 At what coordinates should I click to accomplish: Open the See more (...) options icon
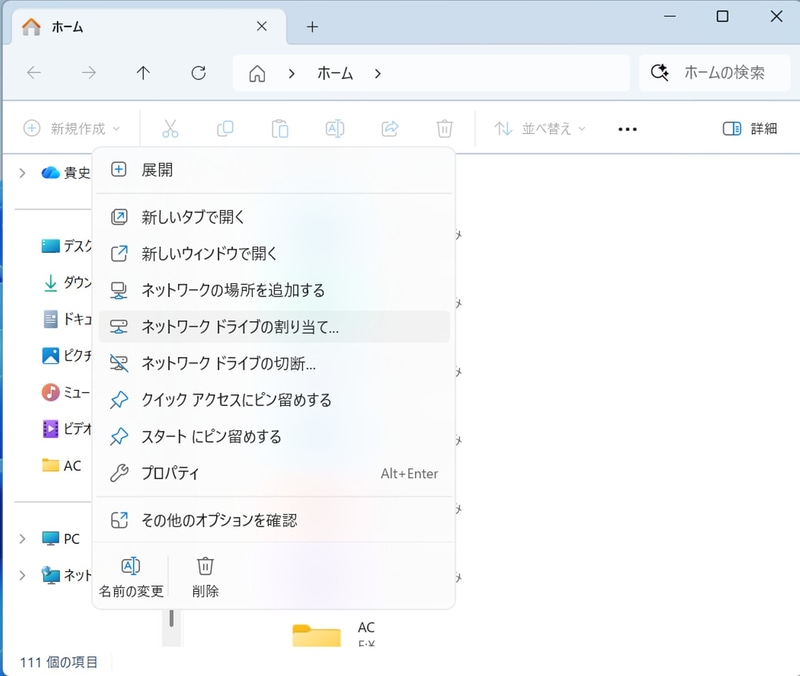(627, 128)
